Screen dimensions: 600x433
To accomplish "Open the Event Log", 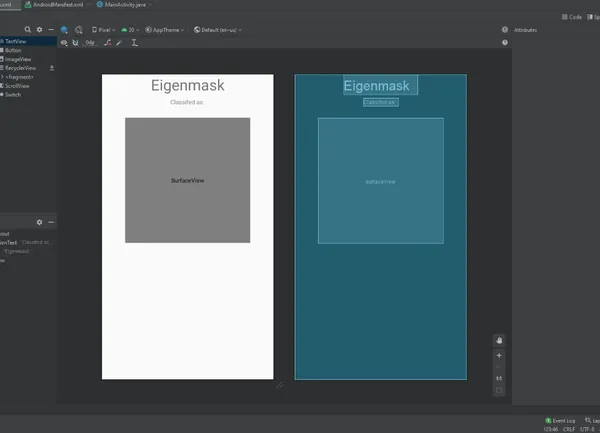I will click(x=560, y=420).
